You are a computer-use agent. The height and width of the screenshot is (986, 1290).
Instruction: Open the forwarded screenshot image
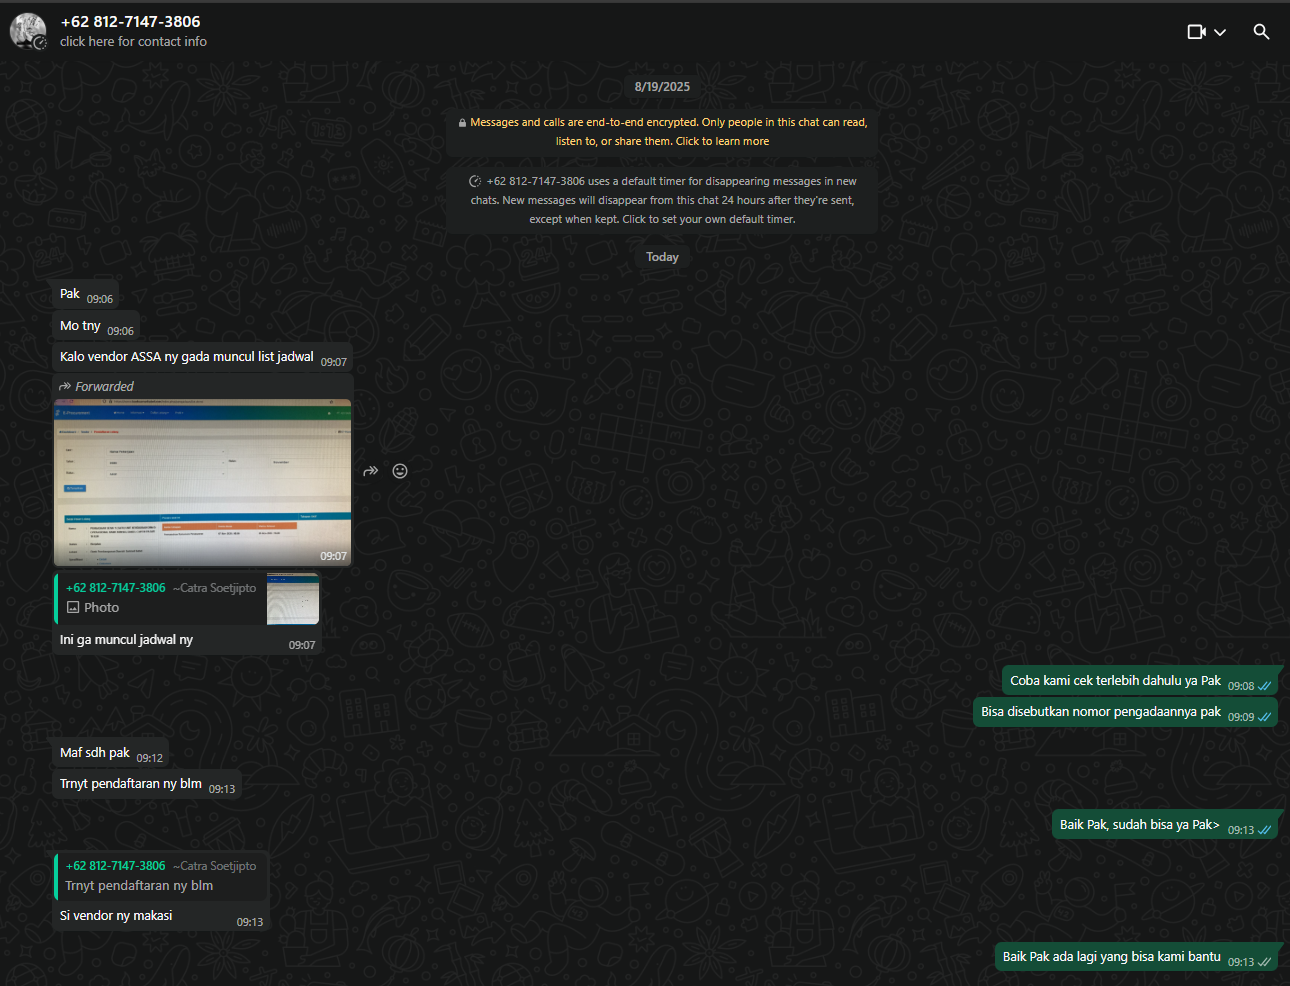(202, 483)
